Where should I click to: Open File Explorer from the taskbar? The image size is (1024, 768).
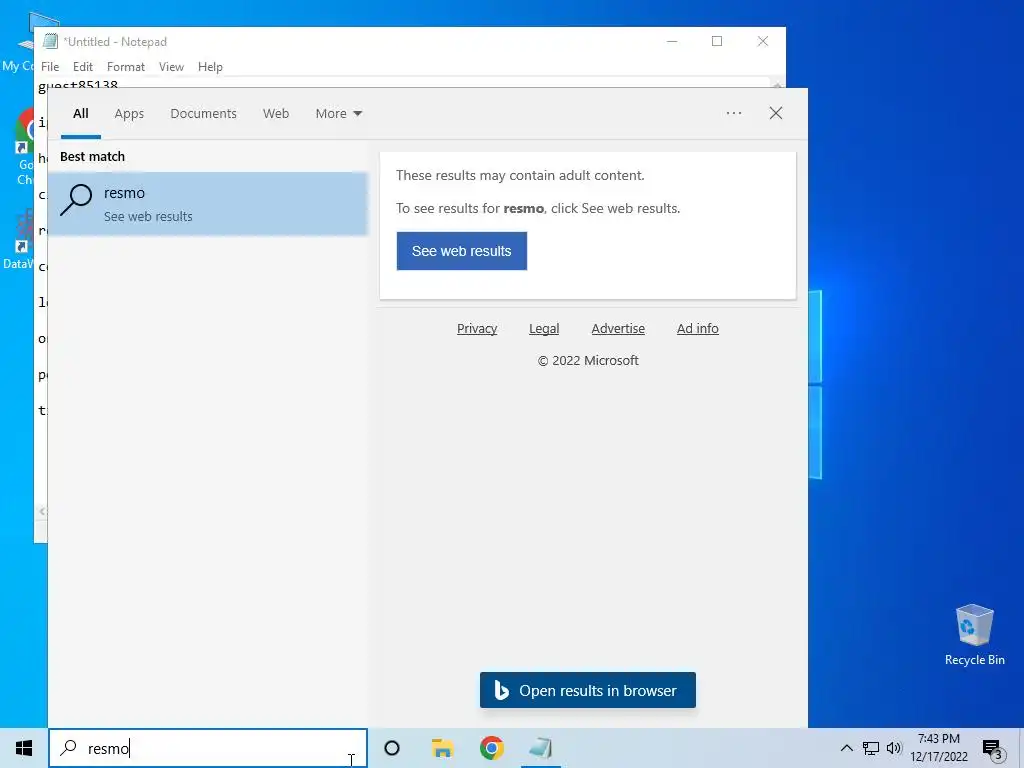coord(443,748)
